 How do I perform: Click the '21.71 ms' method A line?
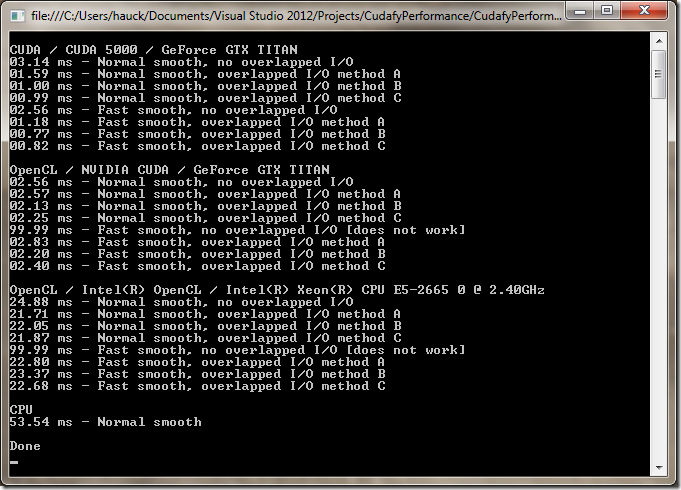(205, 314)
